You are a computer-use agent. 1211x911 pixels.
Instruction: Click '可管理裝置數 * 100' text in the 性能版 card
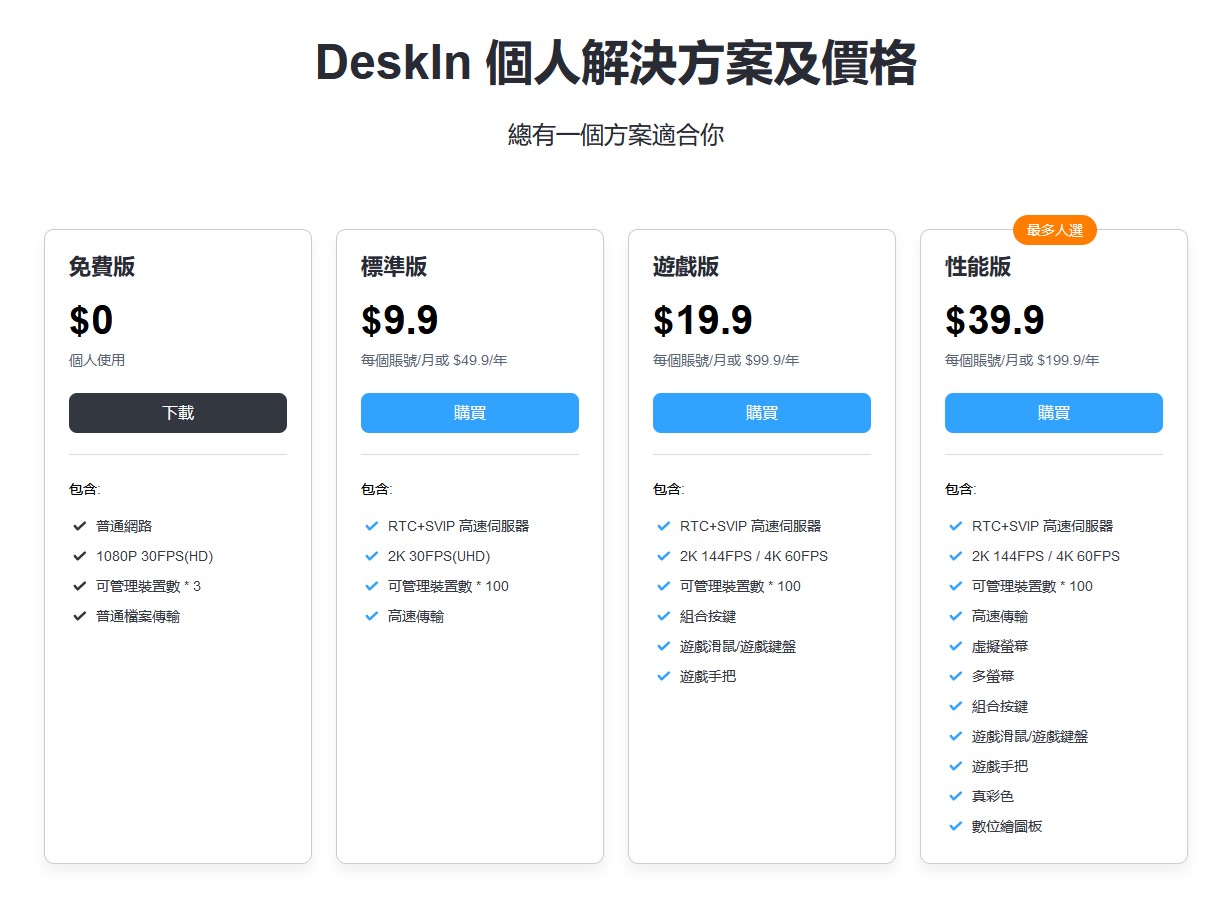(x=1032, y=586)
